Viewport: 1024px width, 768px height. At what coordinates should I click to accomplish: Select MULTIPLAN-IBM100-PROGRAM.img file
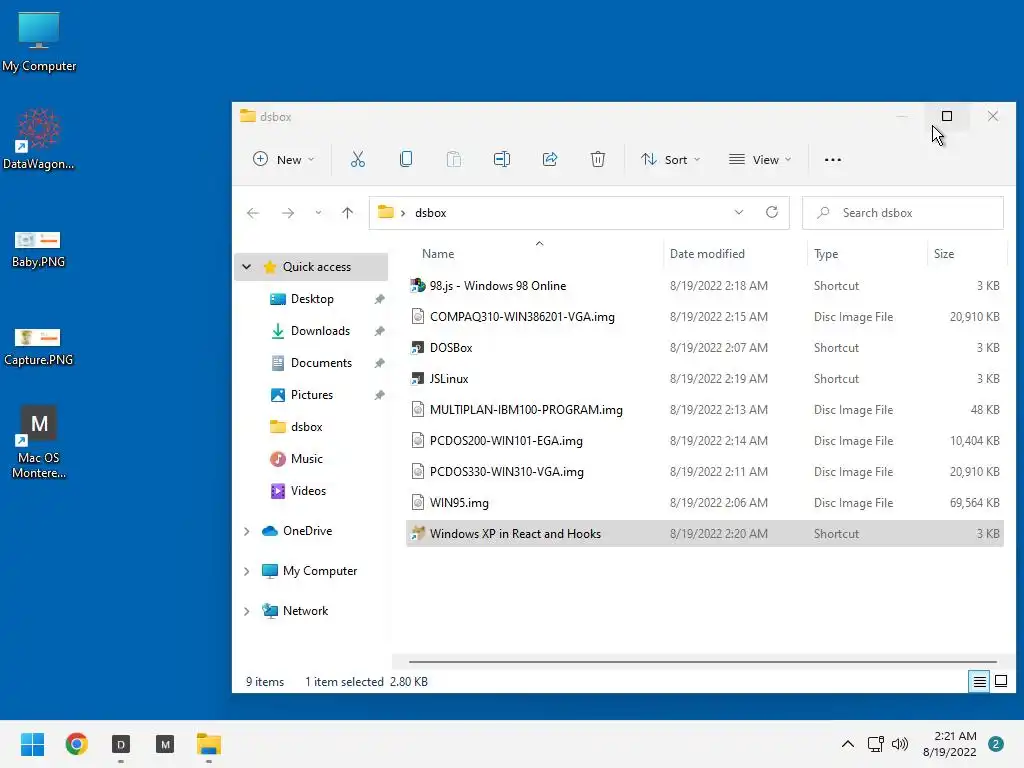click(x=705, y=409)
